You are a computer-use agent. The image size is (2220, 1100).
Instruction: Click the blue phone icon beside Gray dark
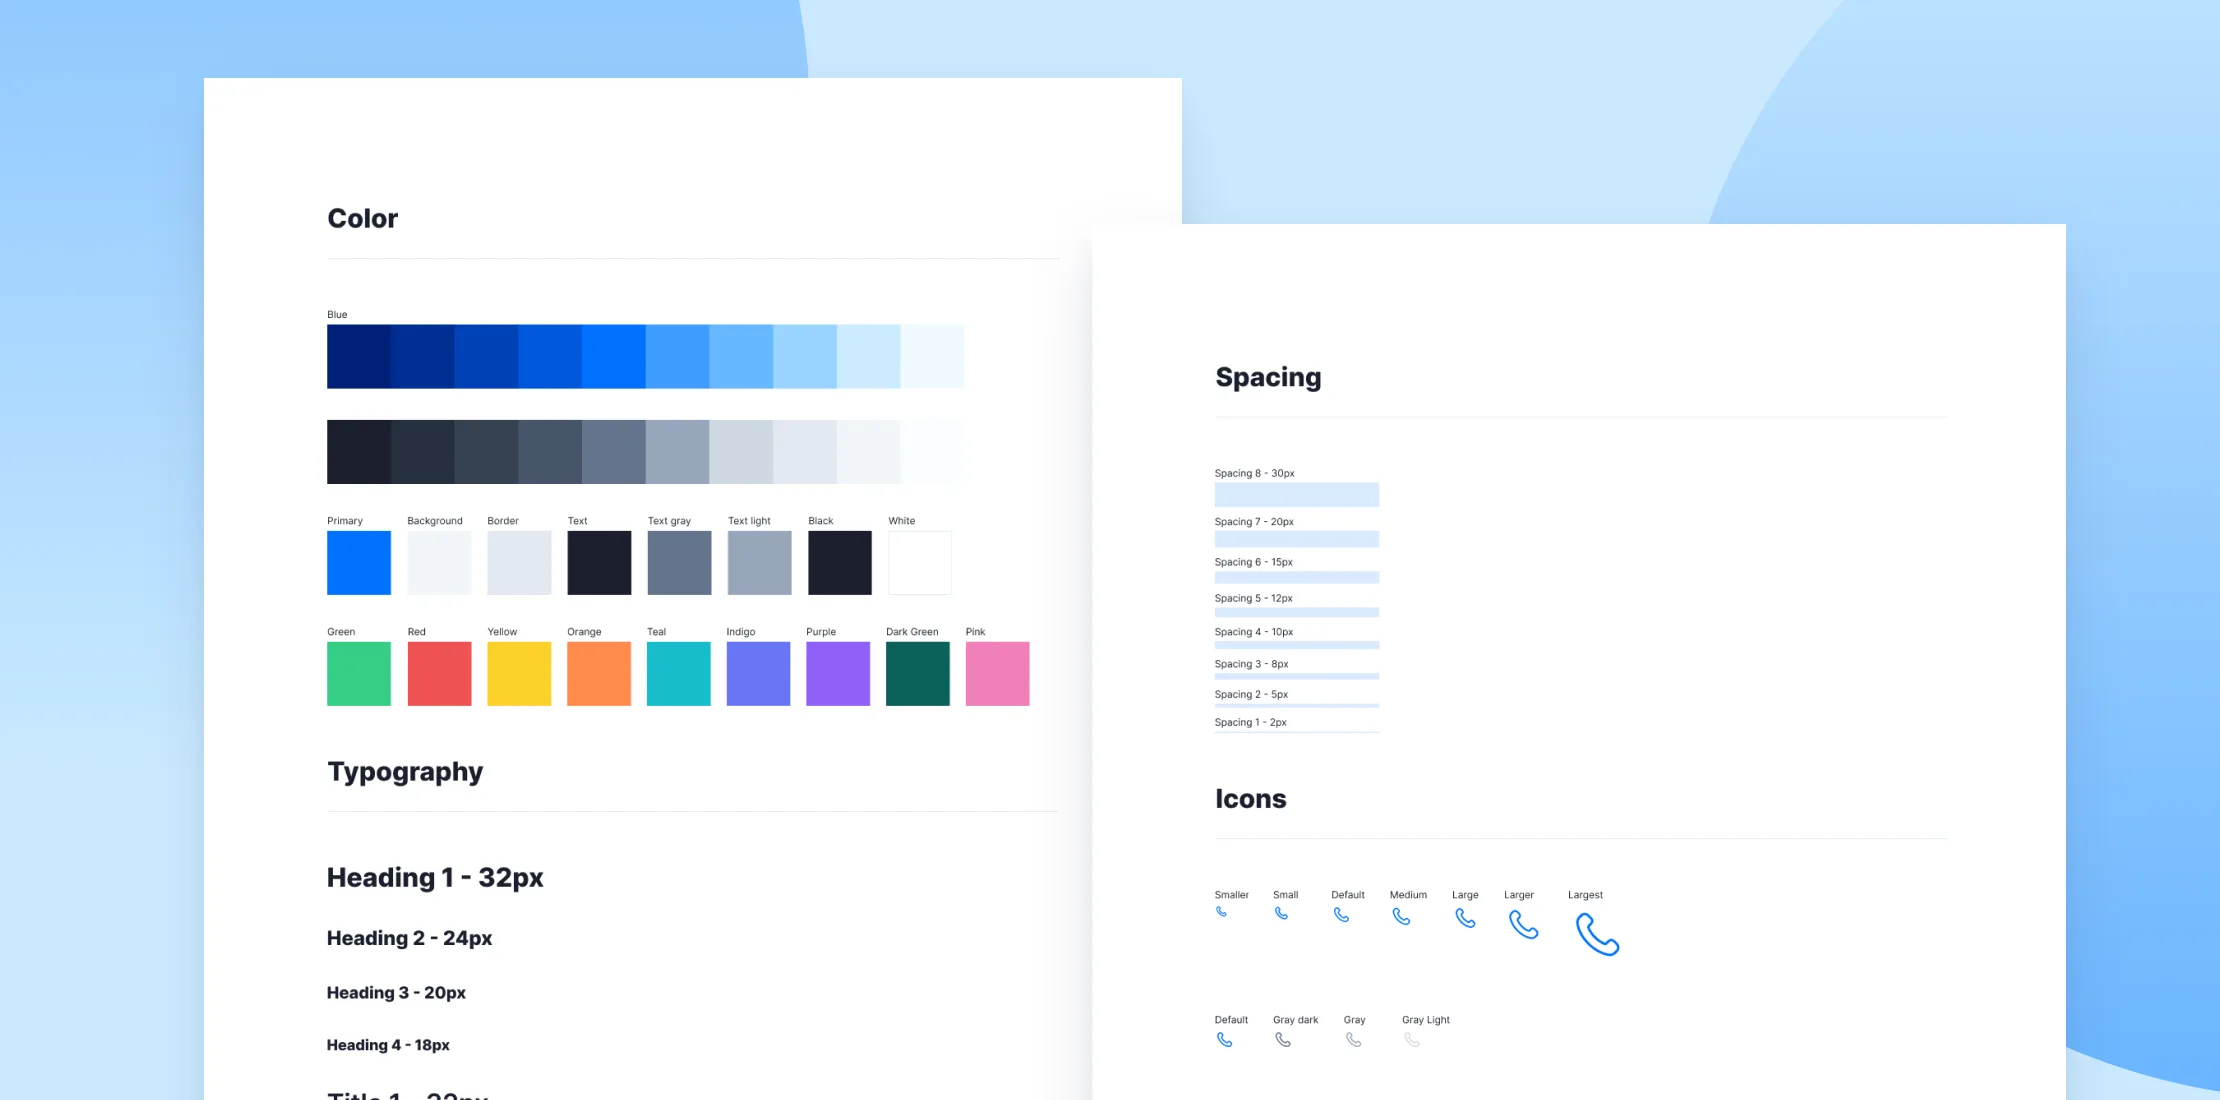(1224, 1040)
